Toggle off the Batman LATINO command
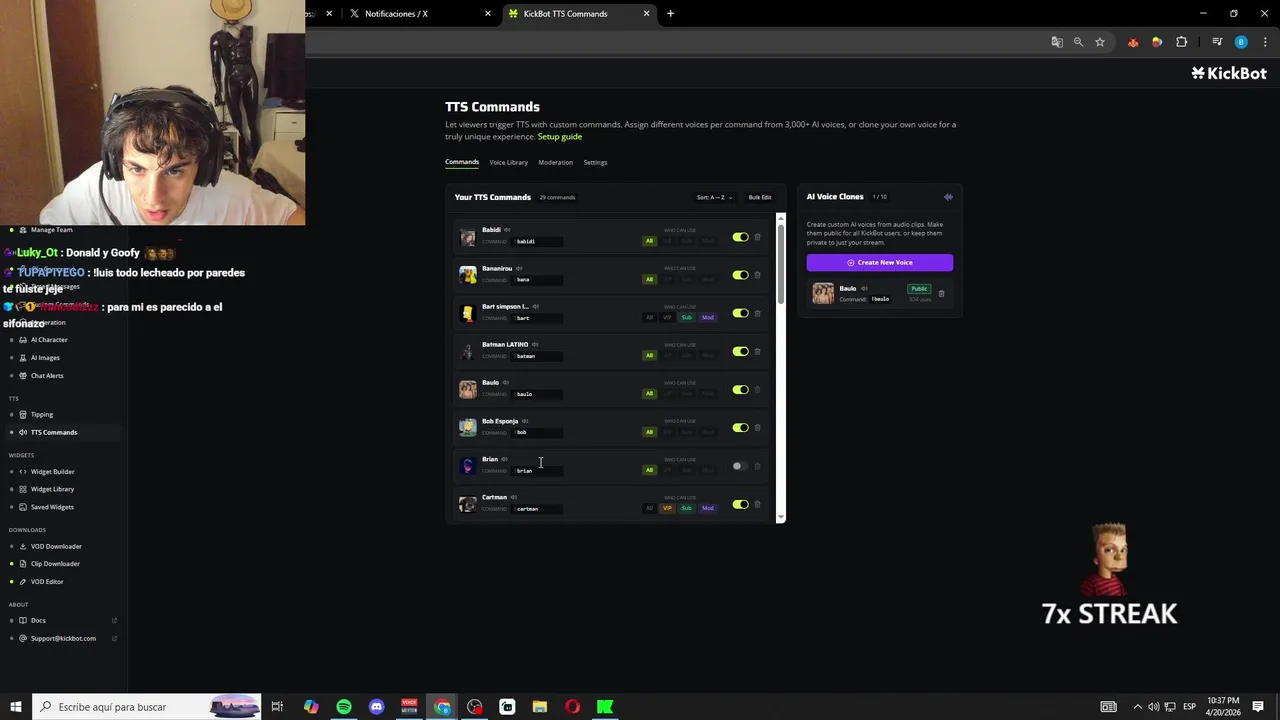1280x720 pixels. (740, 351)
